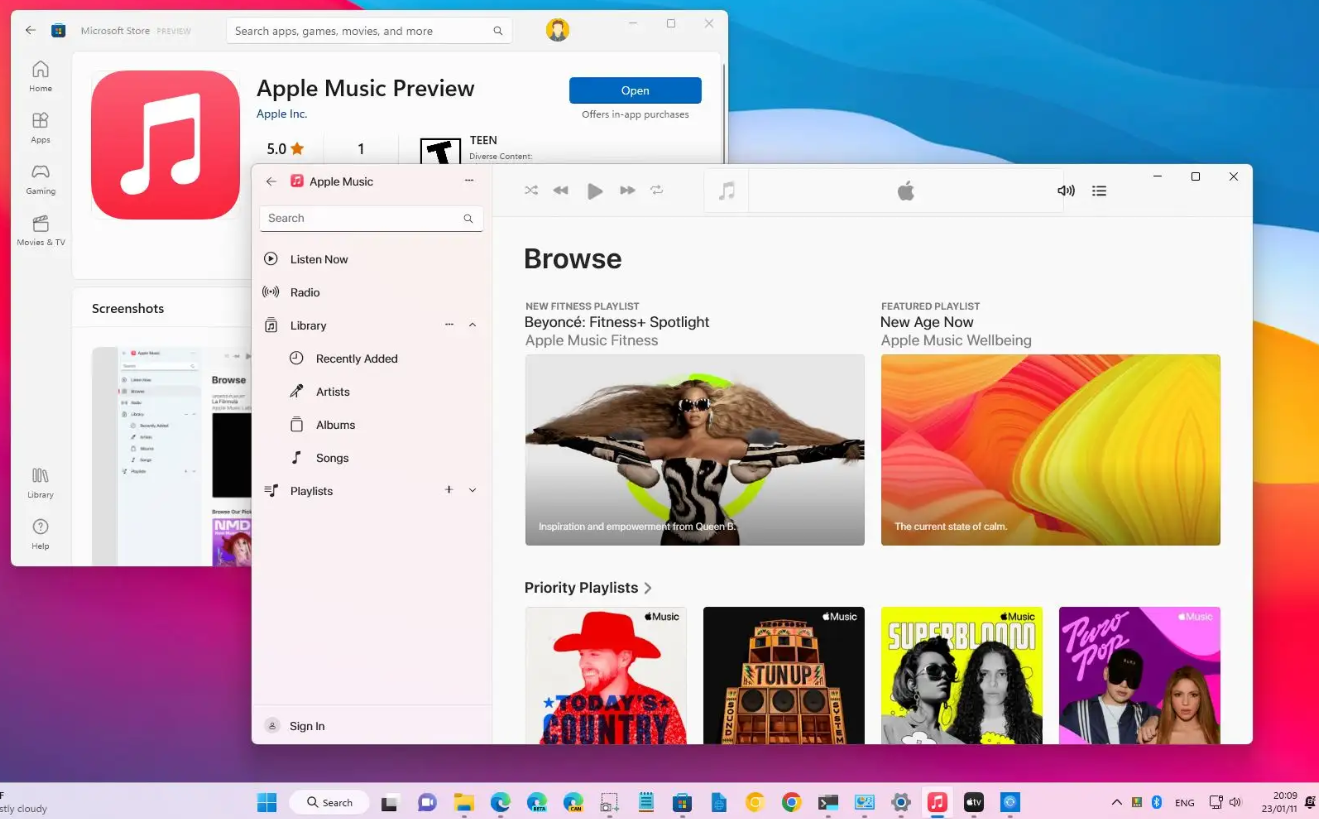Click Apple Music Preview app icon in Store
1319x819 pixels.
tap(165, 144)
